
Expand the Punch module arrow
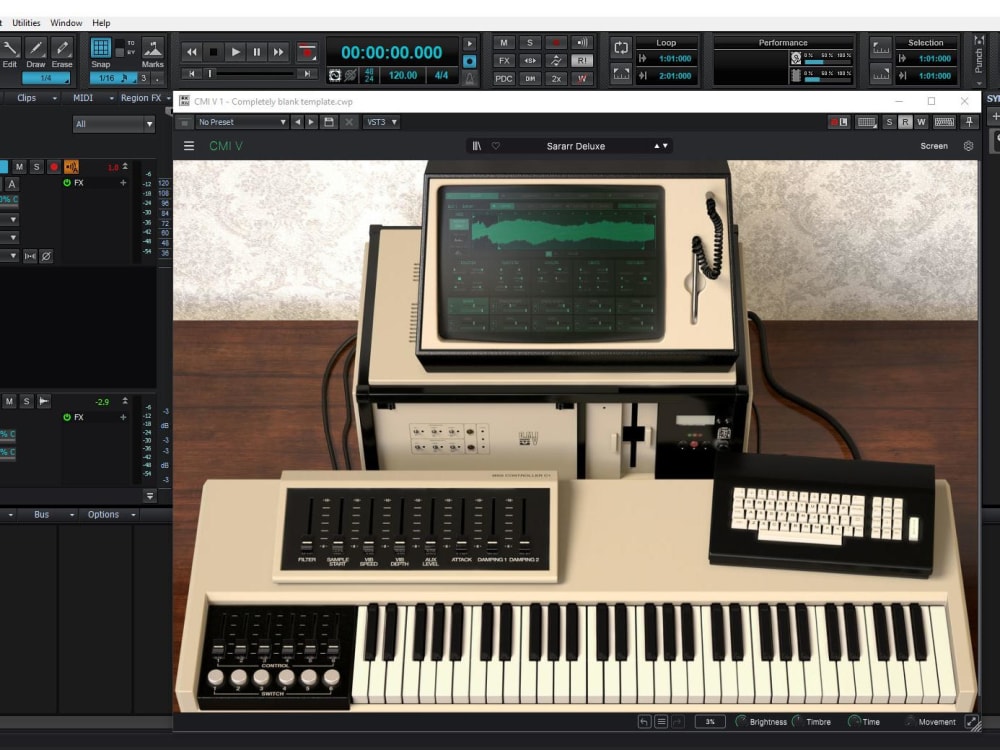(x=979, y=83)
